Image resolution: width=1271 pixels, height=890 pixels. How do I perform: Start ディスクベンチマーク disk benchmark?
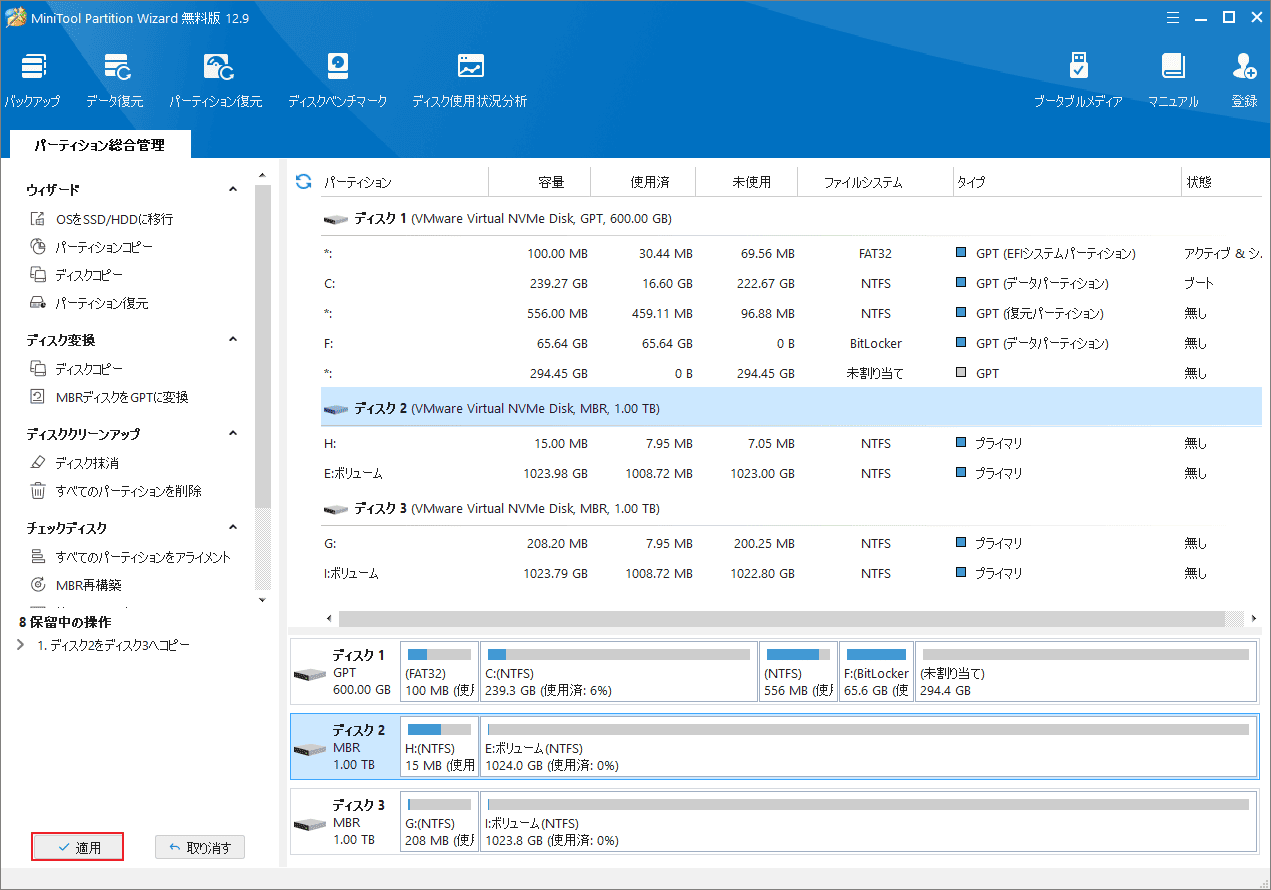(x=337, y=80)
